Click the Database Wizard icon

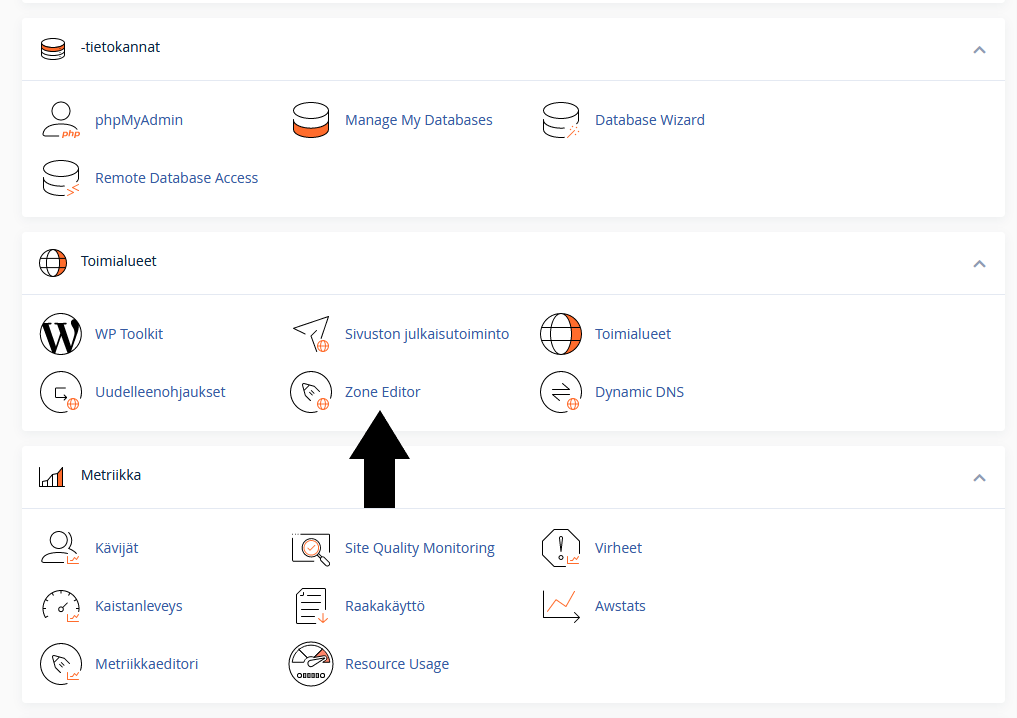click(560, 120)
